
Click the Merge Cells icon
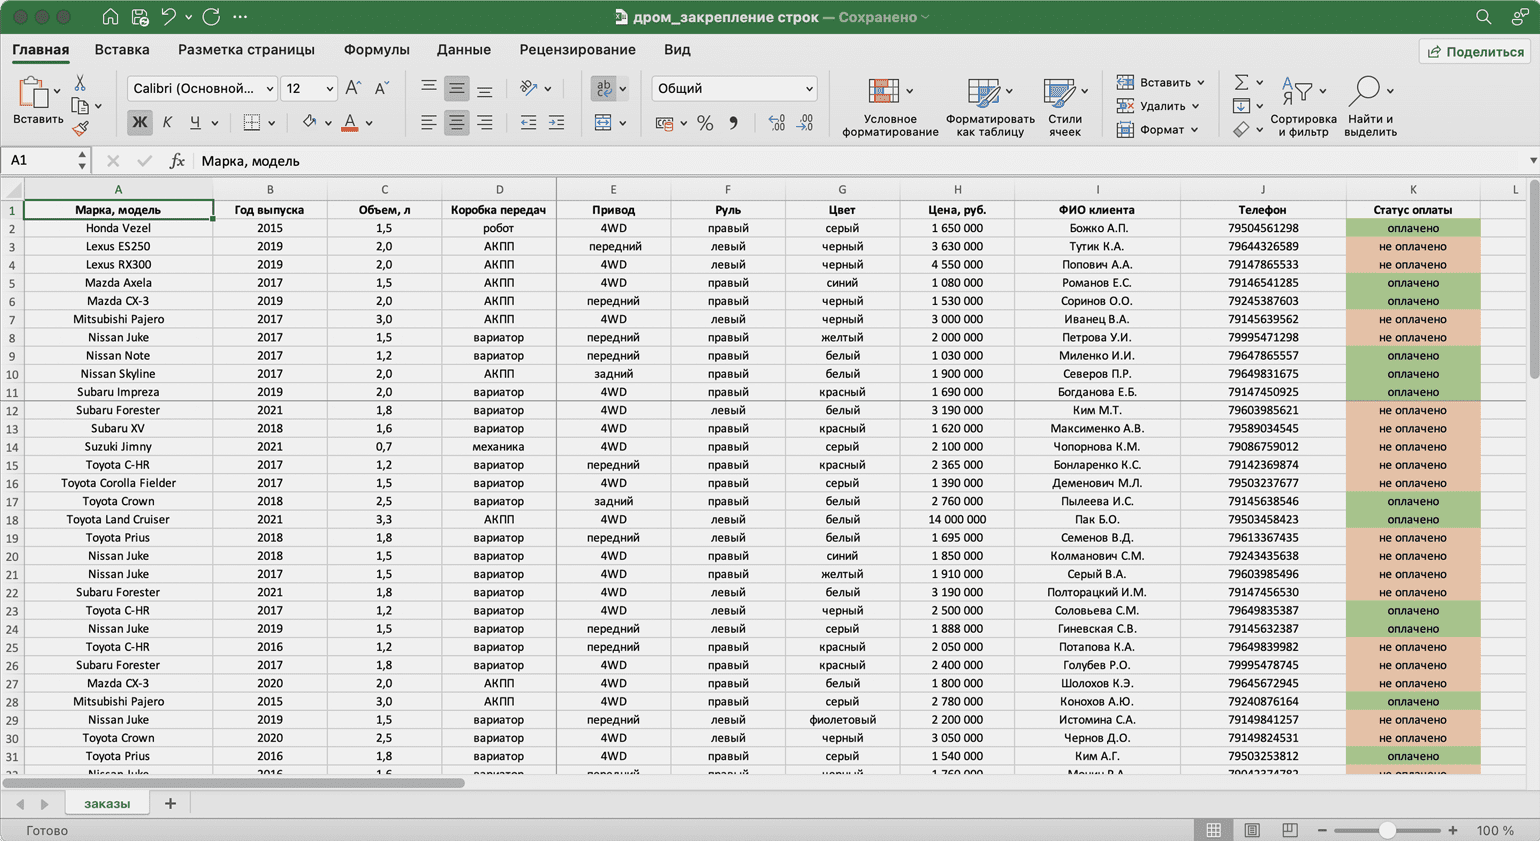(x=603, y=122)
